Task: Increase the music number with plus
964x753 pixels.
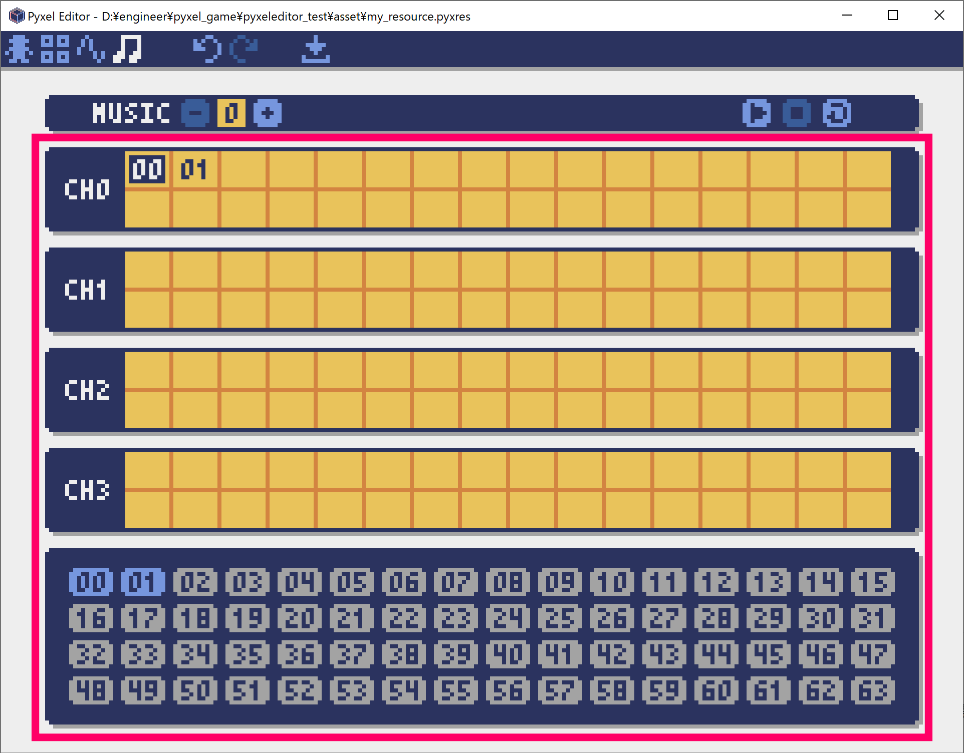Action: point(267,113)
